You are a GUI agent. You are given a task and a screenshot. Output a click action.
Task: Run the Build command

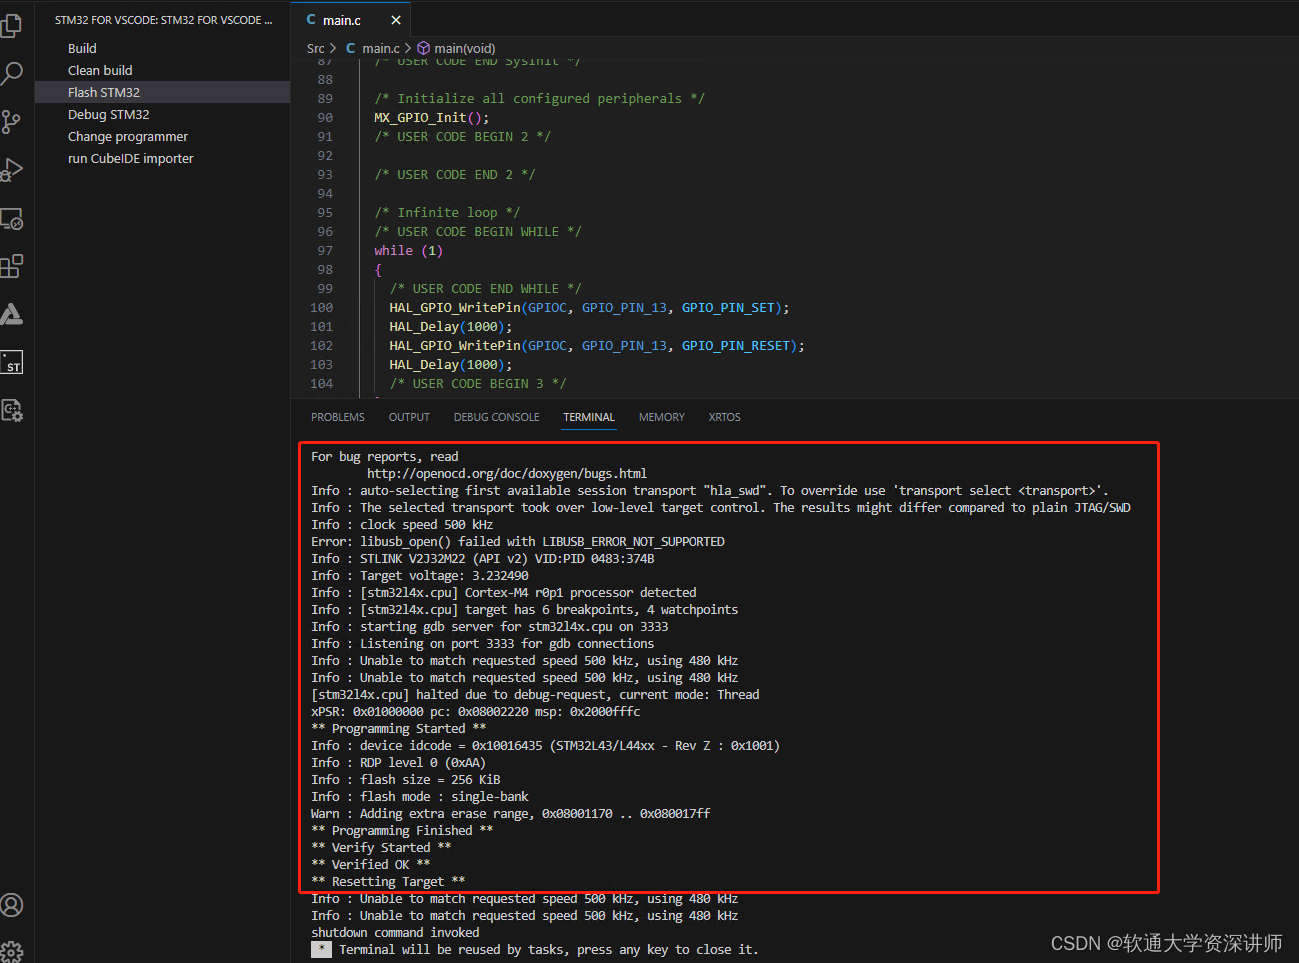coord(162,48)
